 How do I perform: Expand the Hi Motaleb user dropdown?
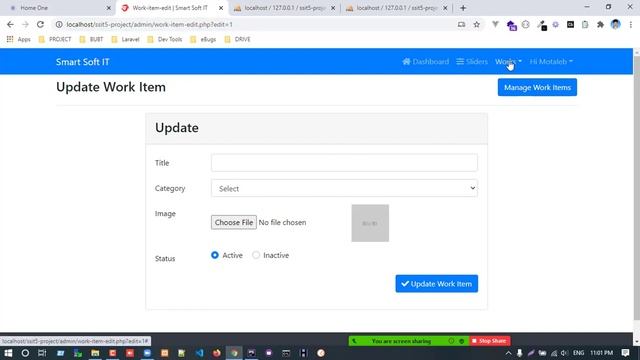click(551, 62)
